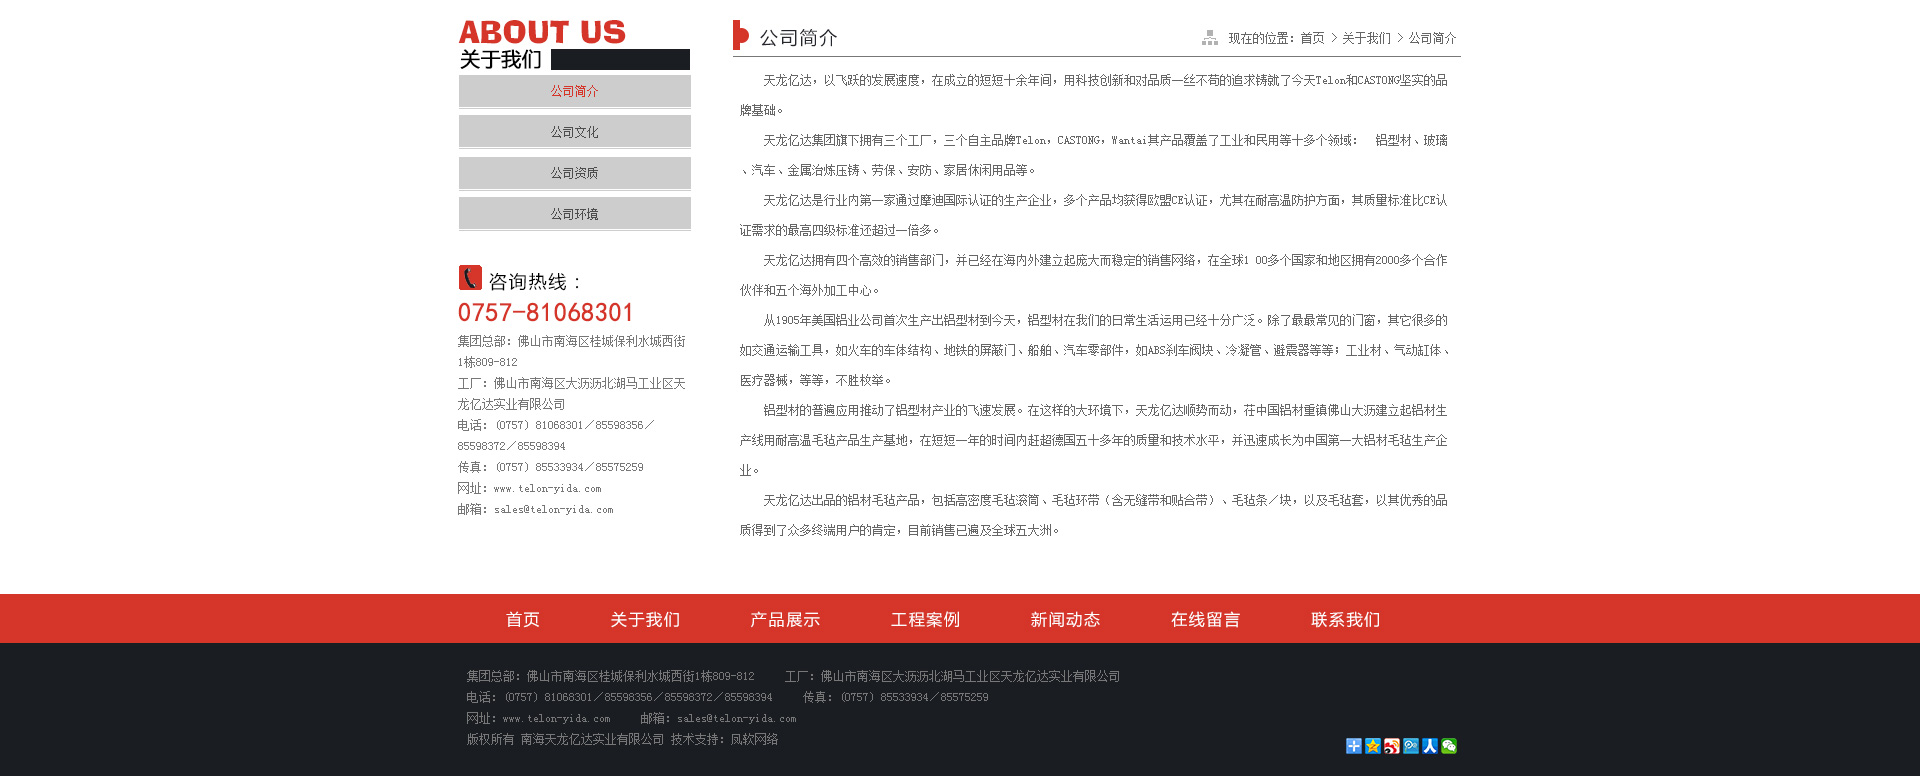Click the sitemap icon beside breadcrumb
Image resolution: width=1920 pixels, height=776 pixels.
tap(1210, 38)
